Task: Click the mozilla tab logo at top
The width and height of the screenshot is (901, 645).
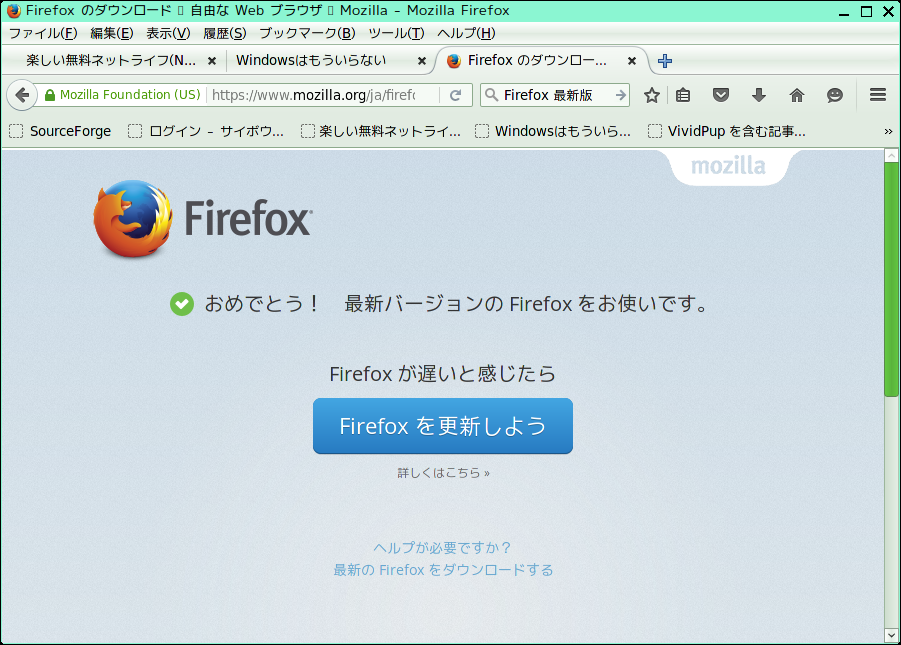Action: click(728, 166)
